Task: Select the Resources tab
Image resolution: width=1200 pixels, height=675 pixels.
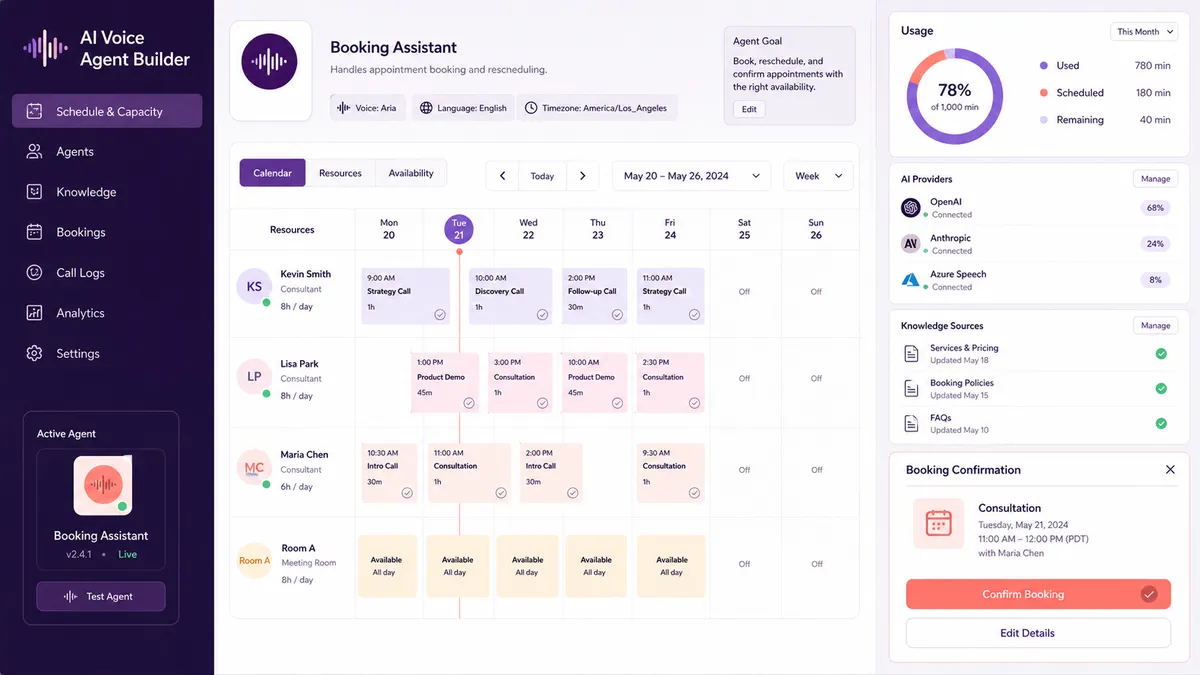Action: click(x=340, y=173)
